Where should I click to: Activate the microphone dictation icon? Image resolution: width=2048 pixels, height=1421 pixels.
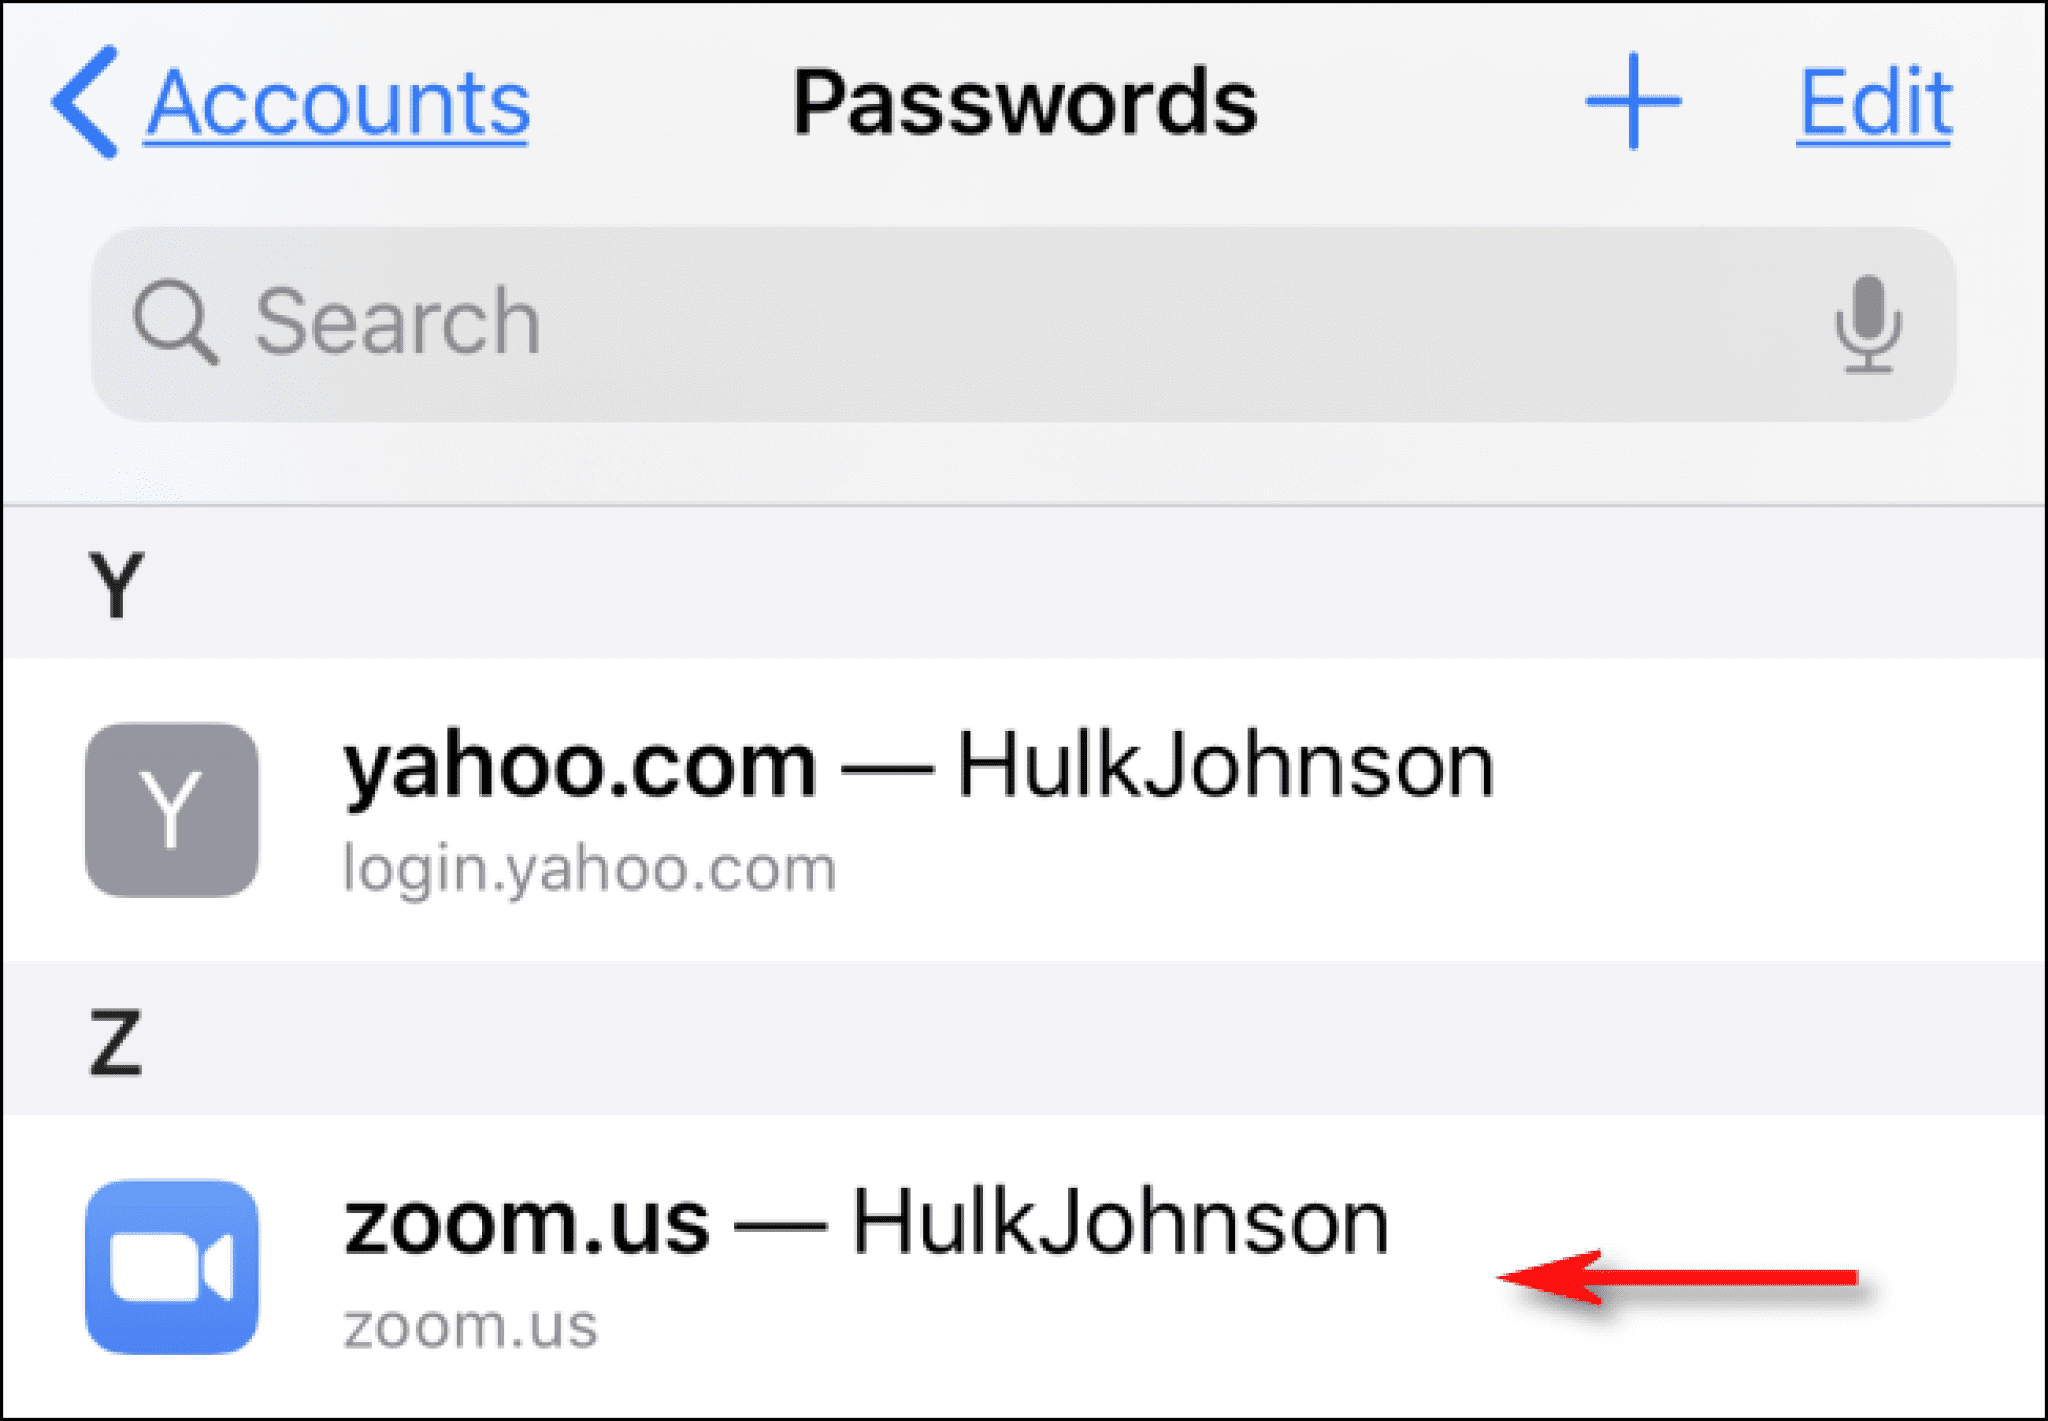(1867, 324)
